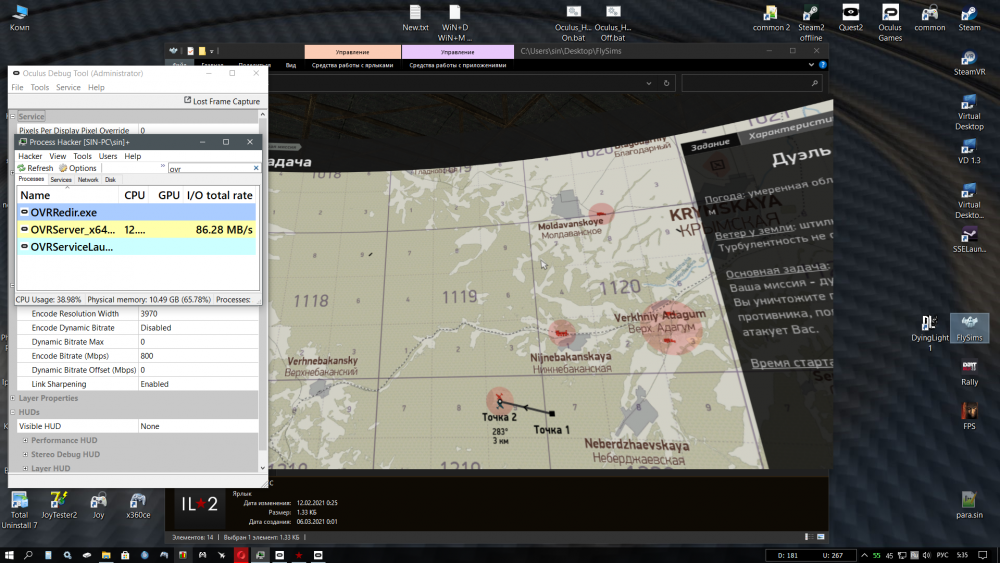Change the Link Sharpening Enabled value
1000x563 pixels.
click(x=198, y=384)
